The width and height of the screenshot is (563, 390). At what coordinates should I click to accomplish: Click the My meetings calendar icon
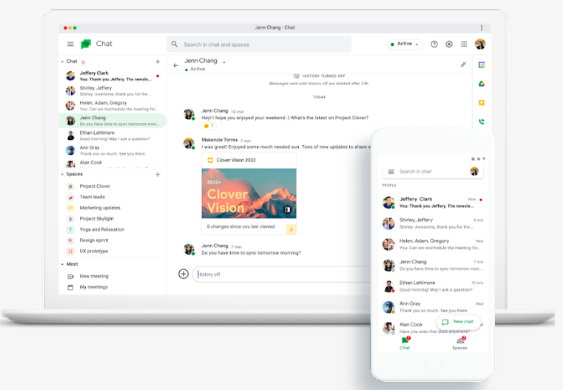tap(70, 287)
